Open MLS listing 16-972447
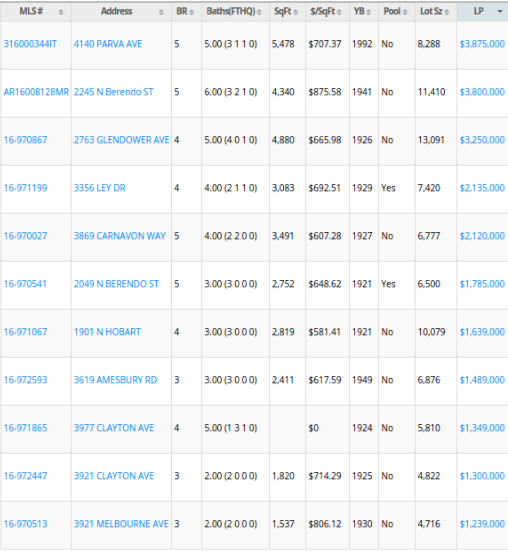The height and width of the screenshot is (552, 508). 25,476
